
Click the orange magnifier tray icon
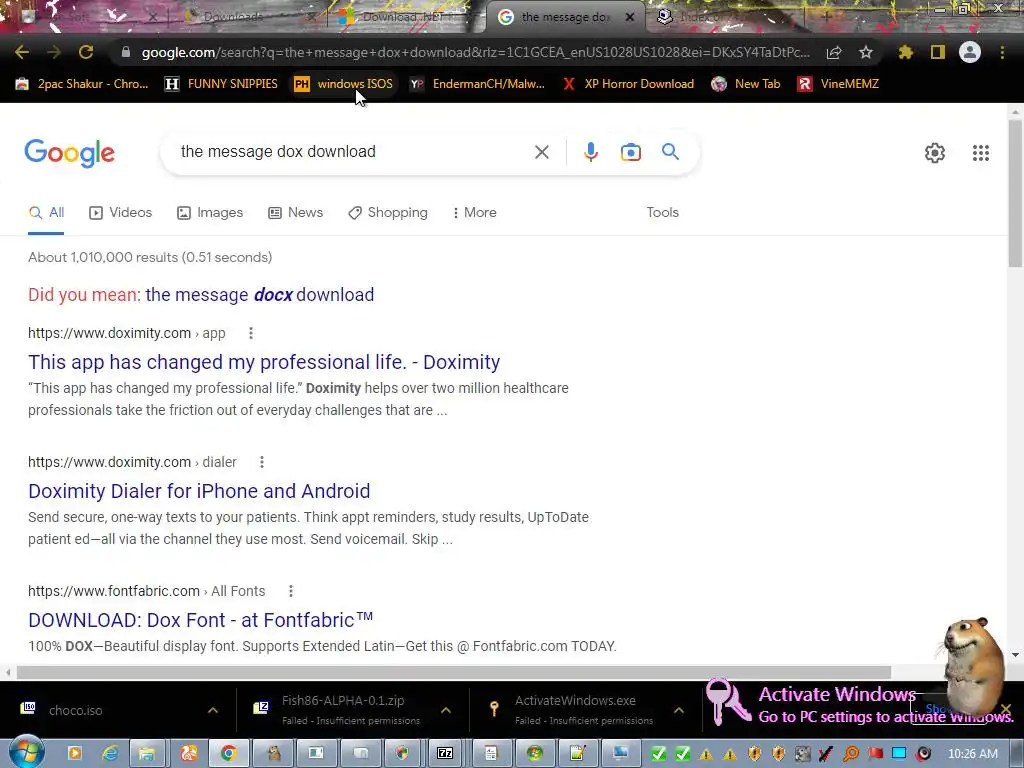[x=851, y=754]
